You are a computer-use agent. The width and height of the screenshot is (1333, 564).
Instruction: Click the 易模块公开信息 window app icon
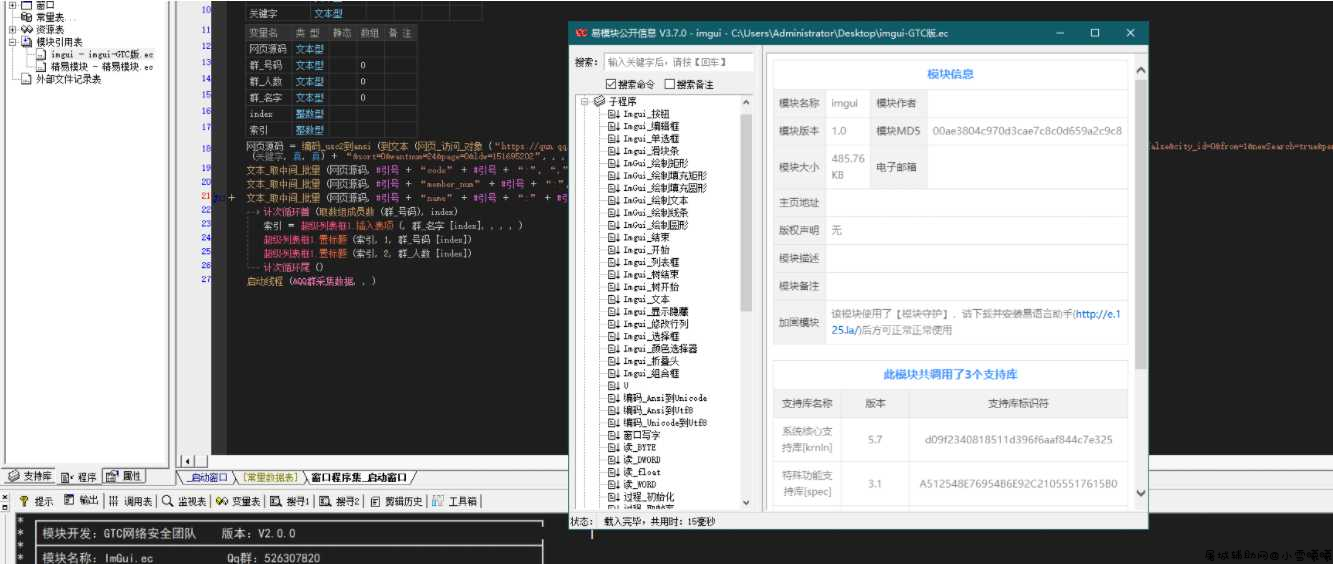(x=580, y=33)
